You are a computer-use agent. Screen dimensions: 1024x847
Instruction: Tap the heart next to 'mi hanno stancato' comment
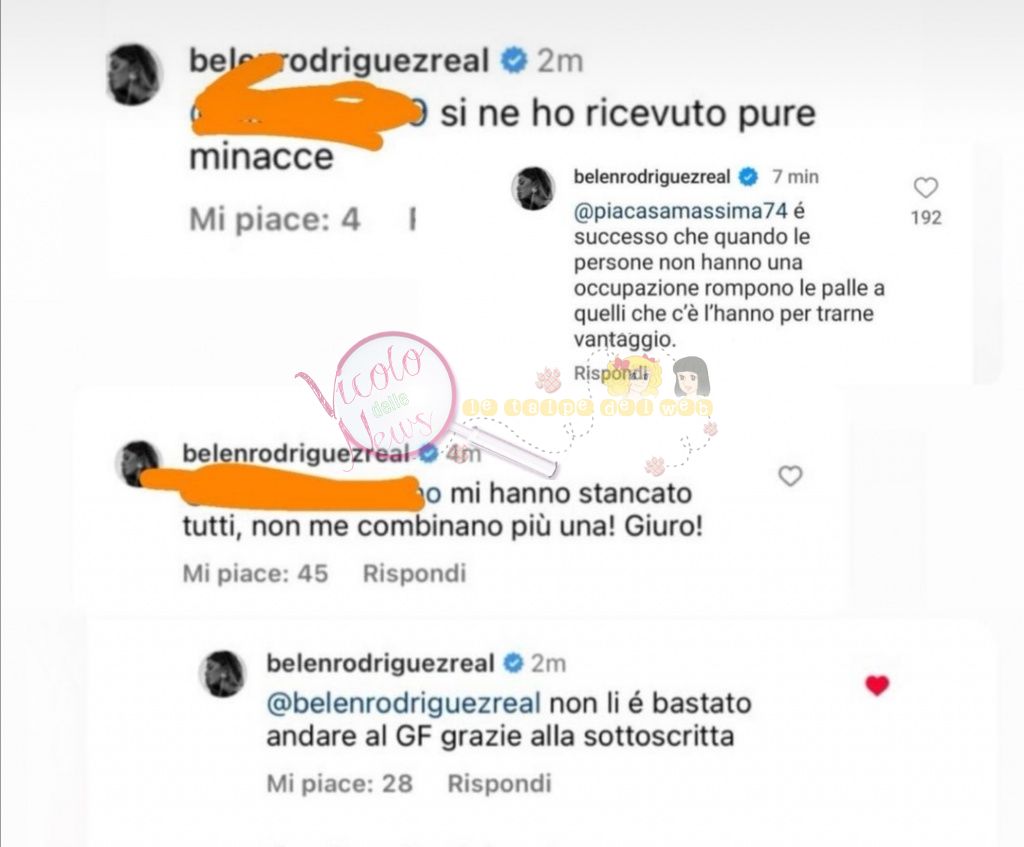[790, 476]
